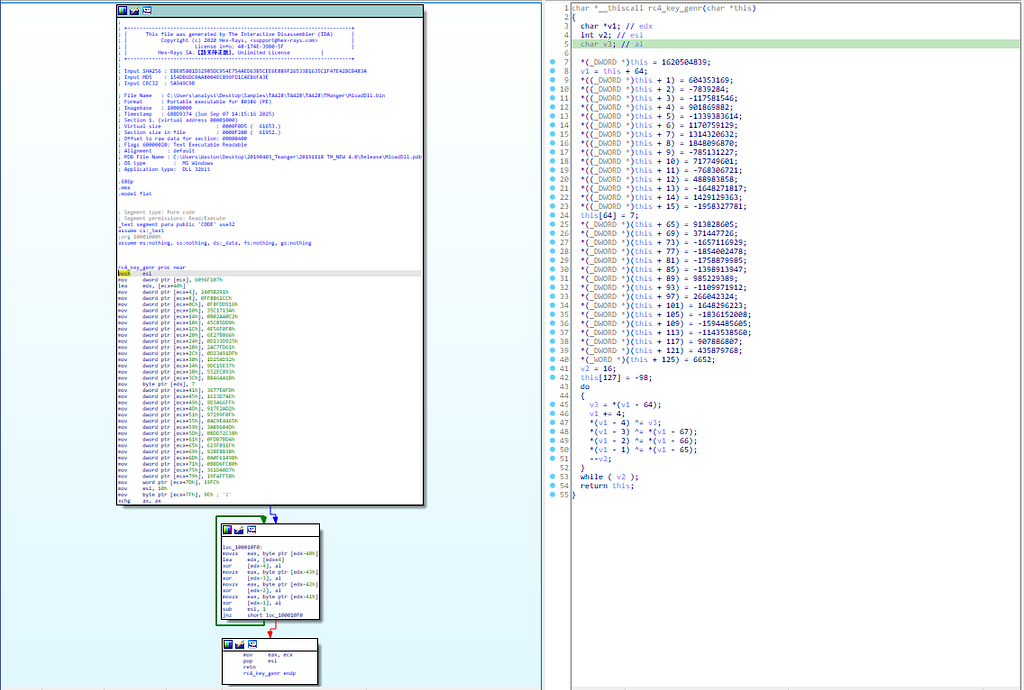Click highlighted 'push esi' instruction

click(135, 274)
